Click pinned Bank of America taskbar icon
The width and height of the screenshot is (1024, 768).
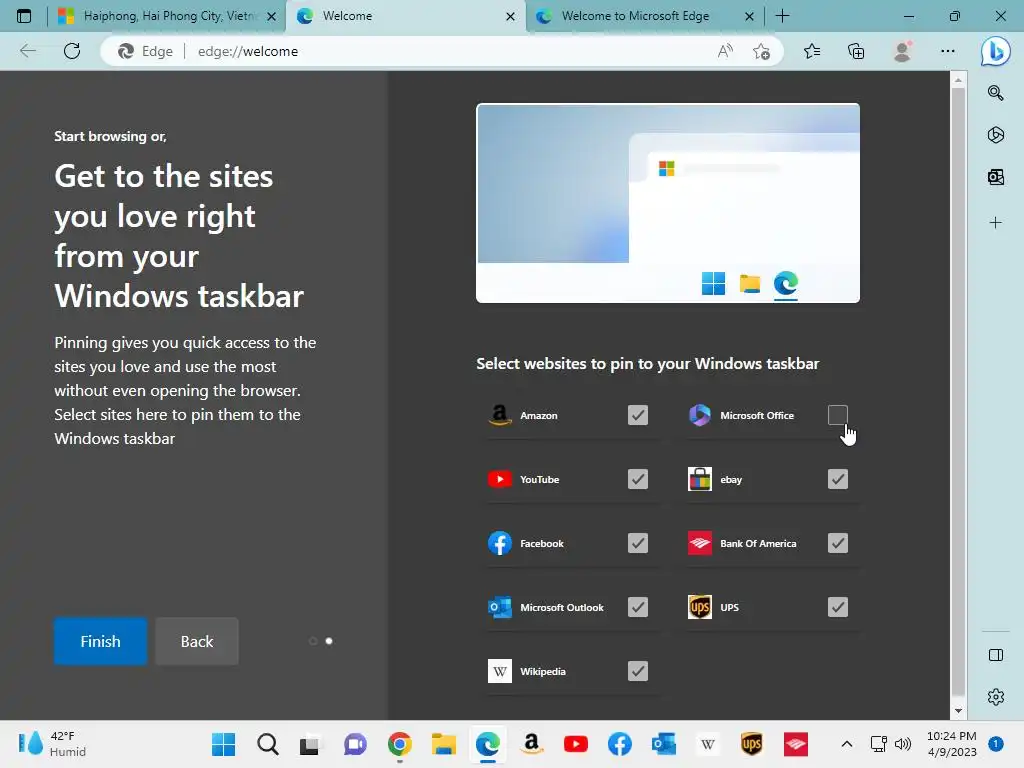[796, 744]
